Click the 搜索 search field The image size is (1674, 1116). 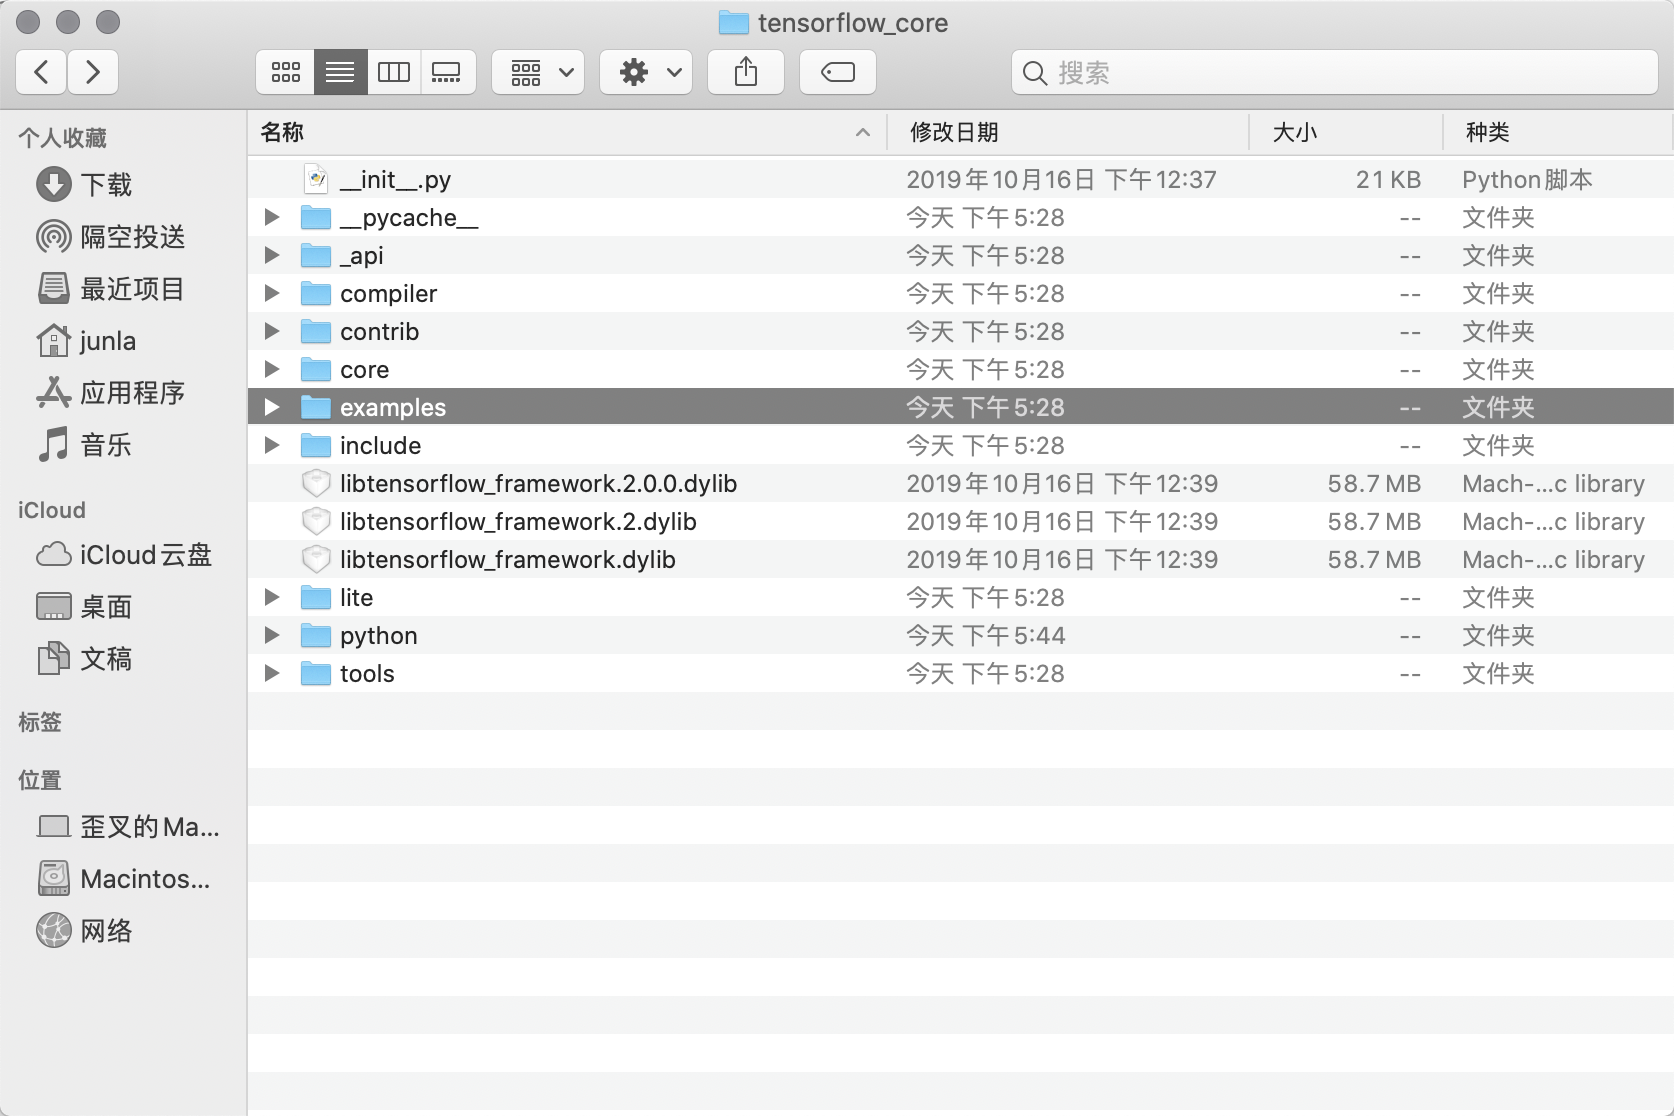coord(1334,72)
